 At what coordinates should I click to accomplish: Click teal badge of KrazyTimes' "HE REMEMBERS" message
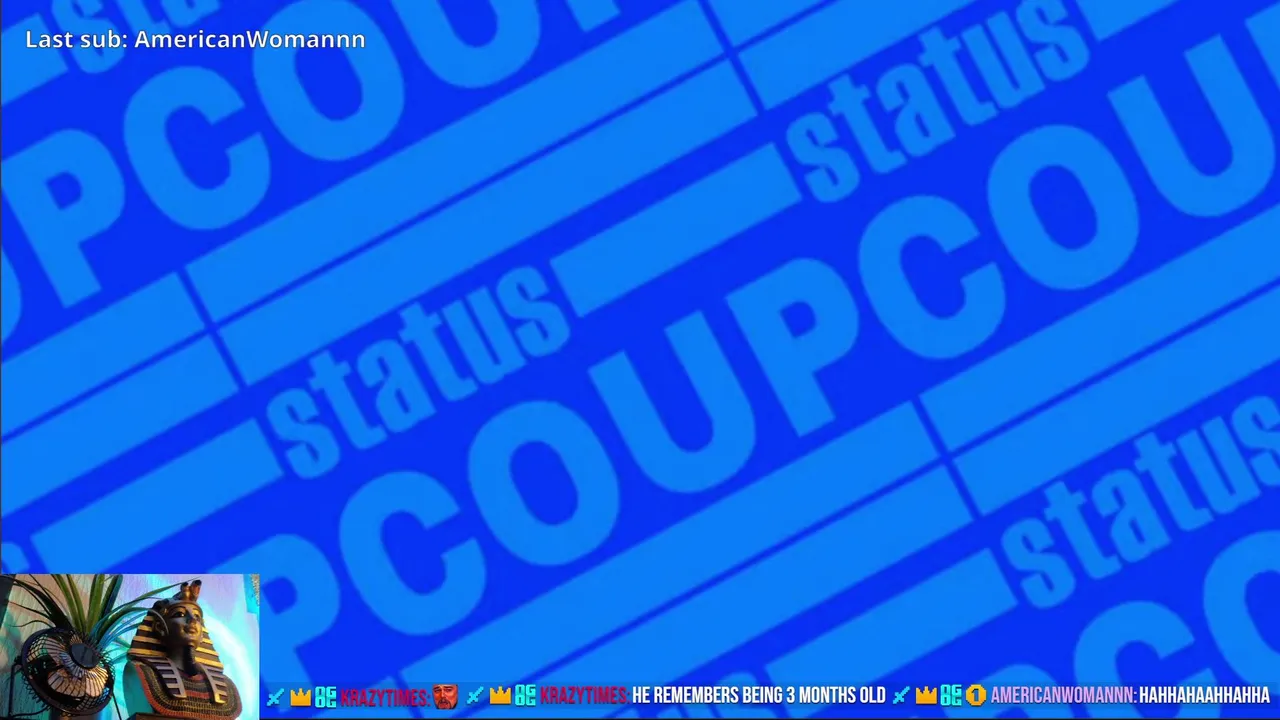525,695
